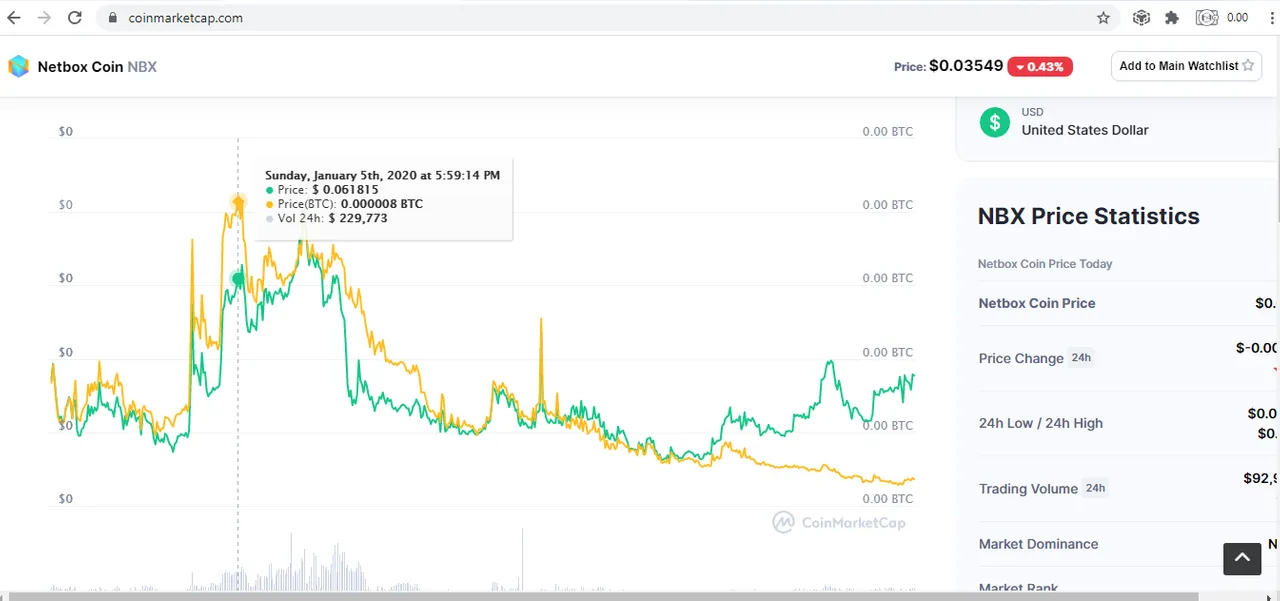This screenshot has width=1280, height=601.
Task: Click the 'Trading Volume' row label
Action: tap(1028, 489)
